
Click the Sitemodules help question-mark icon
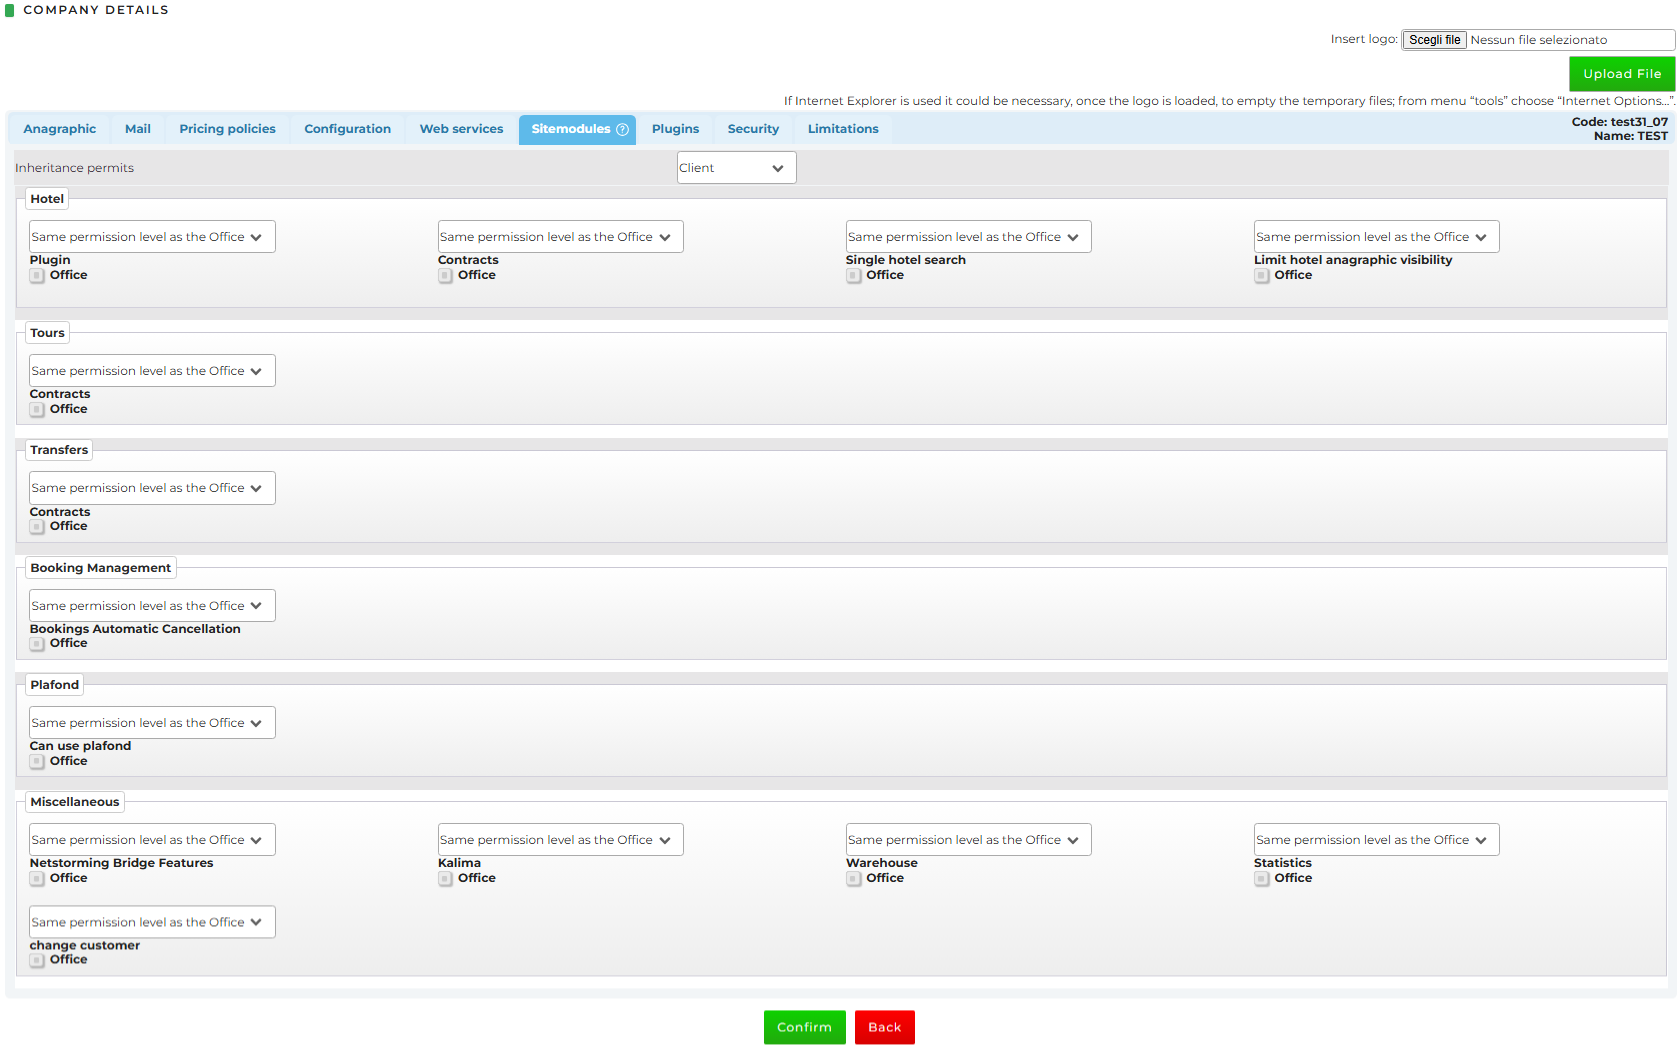pos(622,130)
